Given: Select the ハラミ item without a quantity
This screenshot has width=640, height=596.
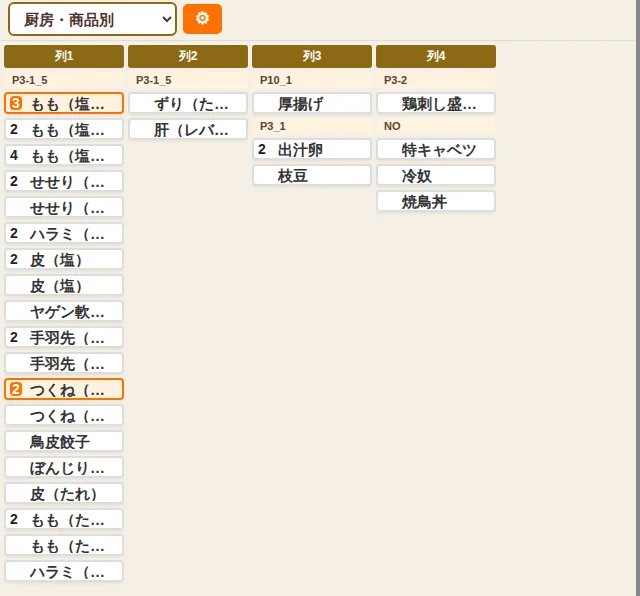Looking at the screenshot, I should [x=64, y=572].
